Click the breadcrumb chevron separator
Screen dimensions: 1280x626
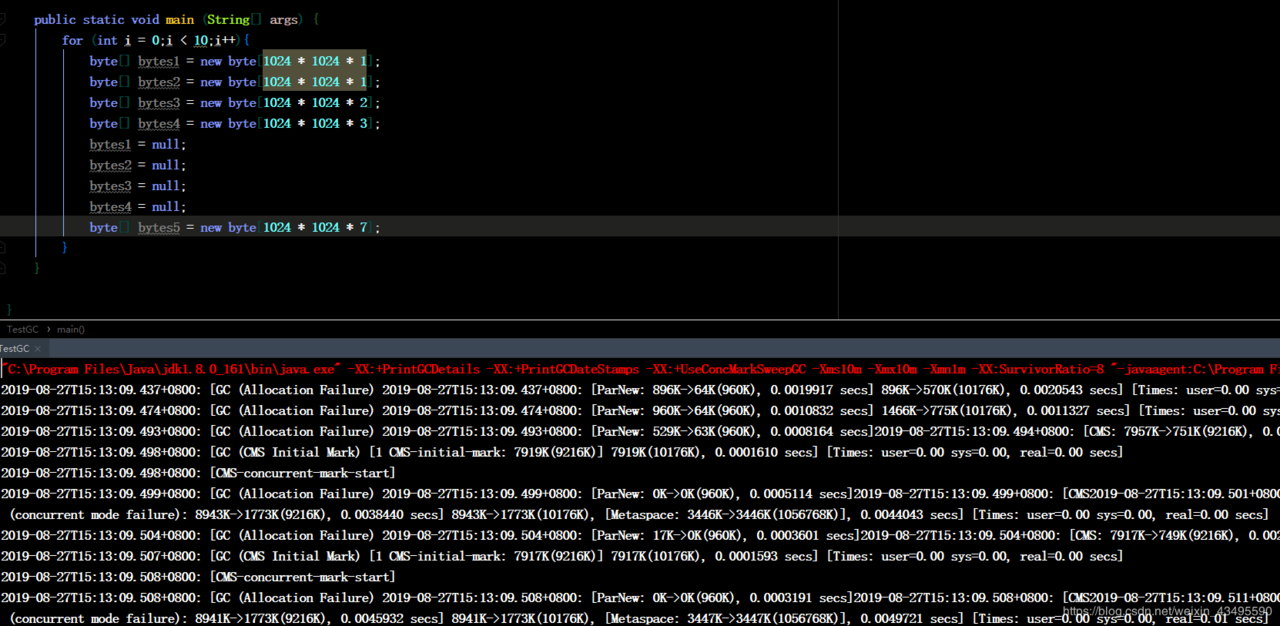tap(48, 329)
